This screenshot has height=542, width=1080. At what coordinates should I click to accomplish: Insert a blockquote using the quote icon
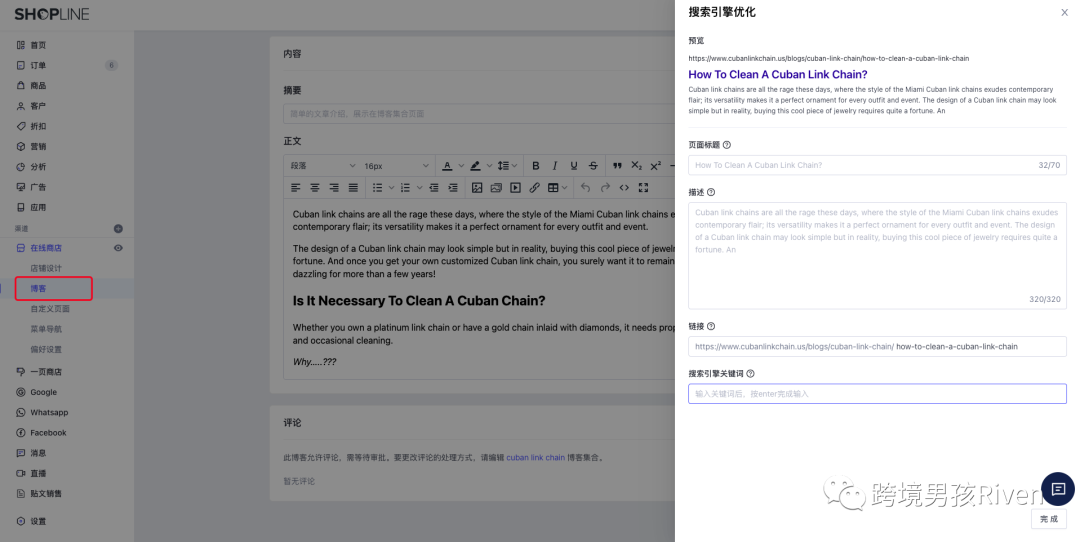click(x=617, y=166)
